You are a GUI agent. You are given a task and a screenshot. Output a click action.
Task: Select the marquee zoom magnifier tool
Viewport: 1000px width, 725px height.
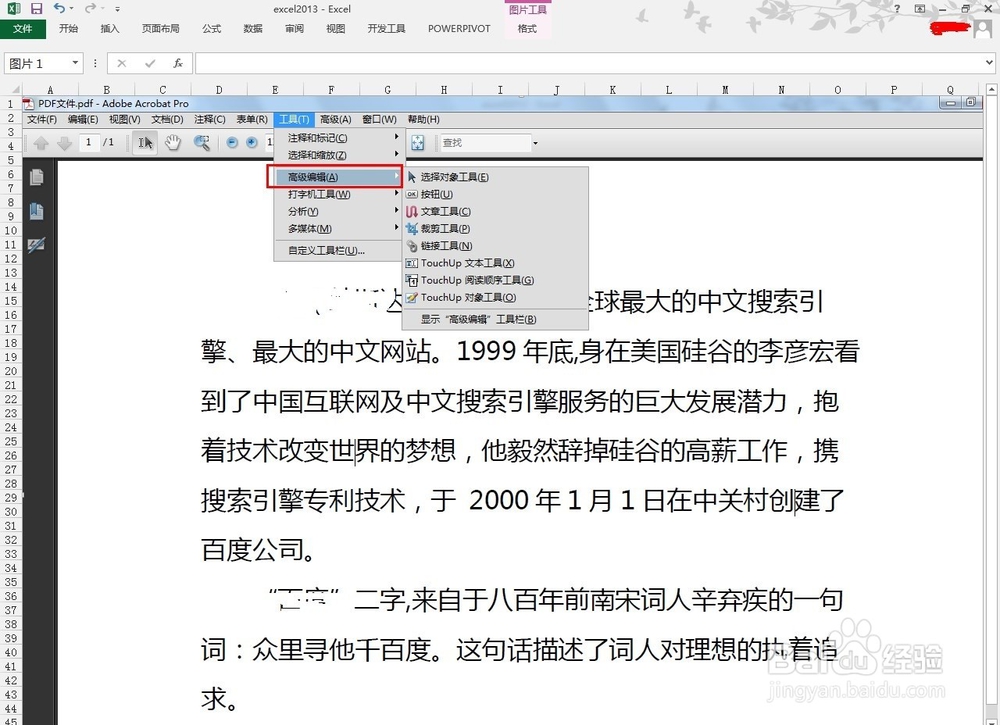(x=202, y=143)
